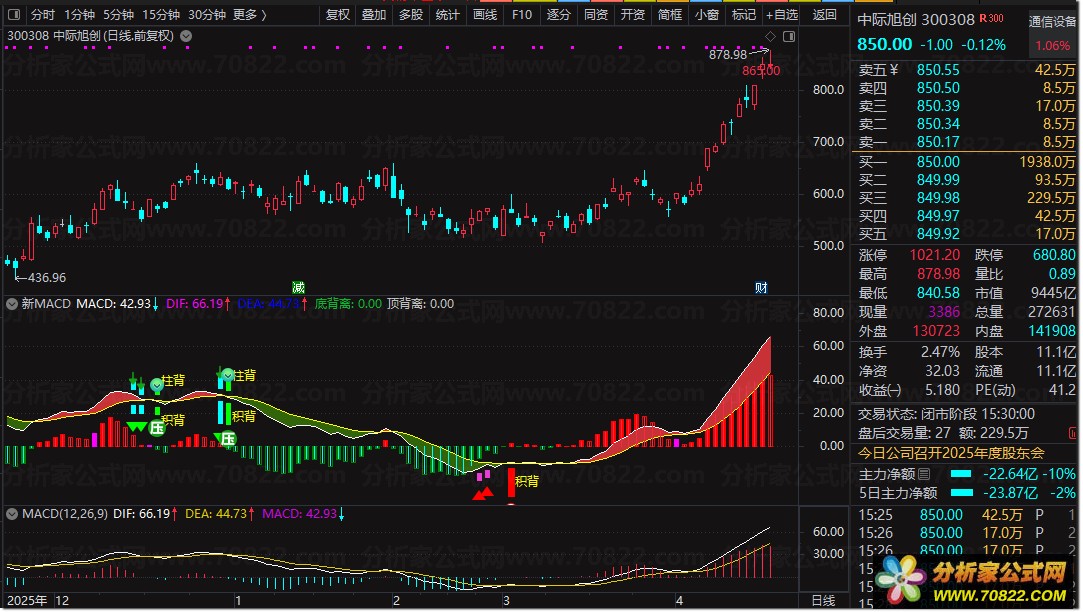Toggle the right panel icon above chart
The image size is (1083, 612).
(788, 35)
